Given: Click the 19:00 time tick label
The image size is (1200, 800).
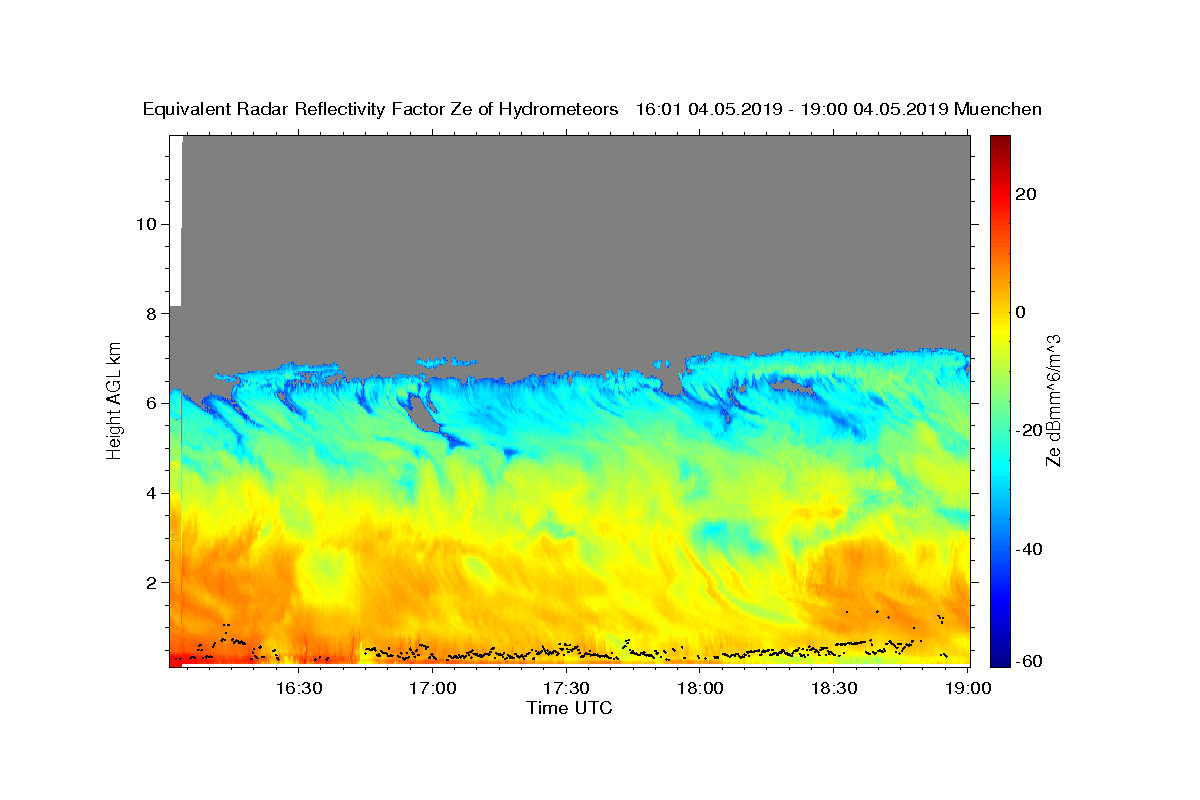Looking at the screenshot, I should pyautogui.click(x=969, y=688).
